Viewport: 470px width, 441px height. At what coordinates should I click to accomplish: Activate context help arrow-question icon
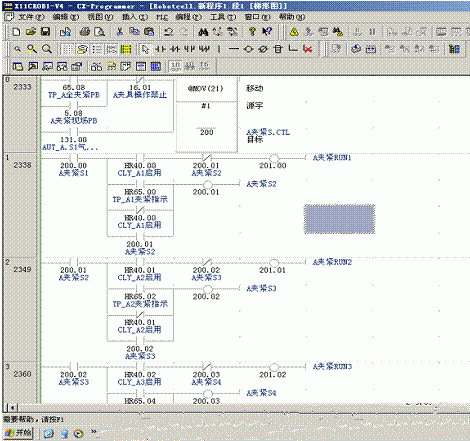[267, 32]
